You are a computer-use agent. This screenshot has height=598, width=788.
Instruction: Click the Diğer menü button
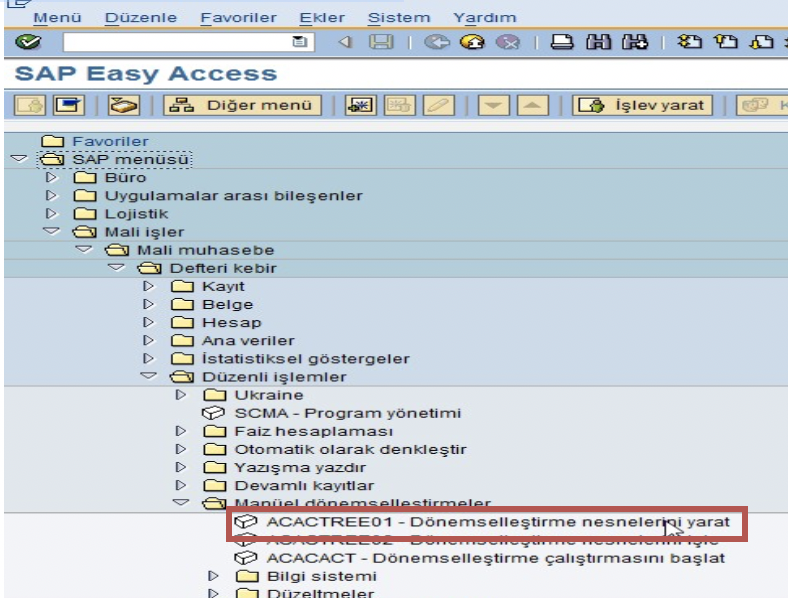242,106
